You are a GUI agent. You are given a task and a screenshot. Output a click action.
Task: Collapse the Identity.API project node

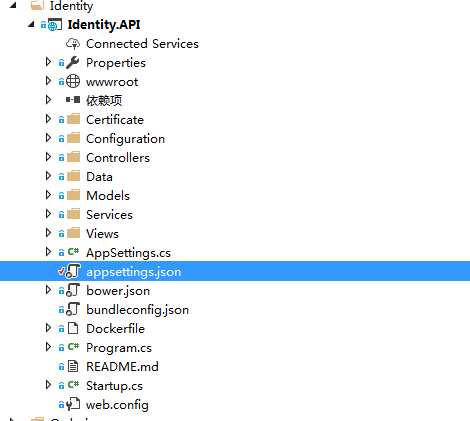31,24
